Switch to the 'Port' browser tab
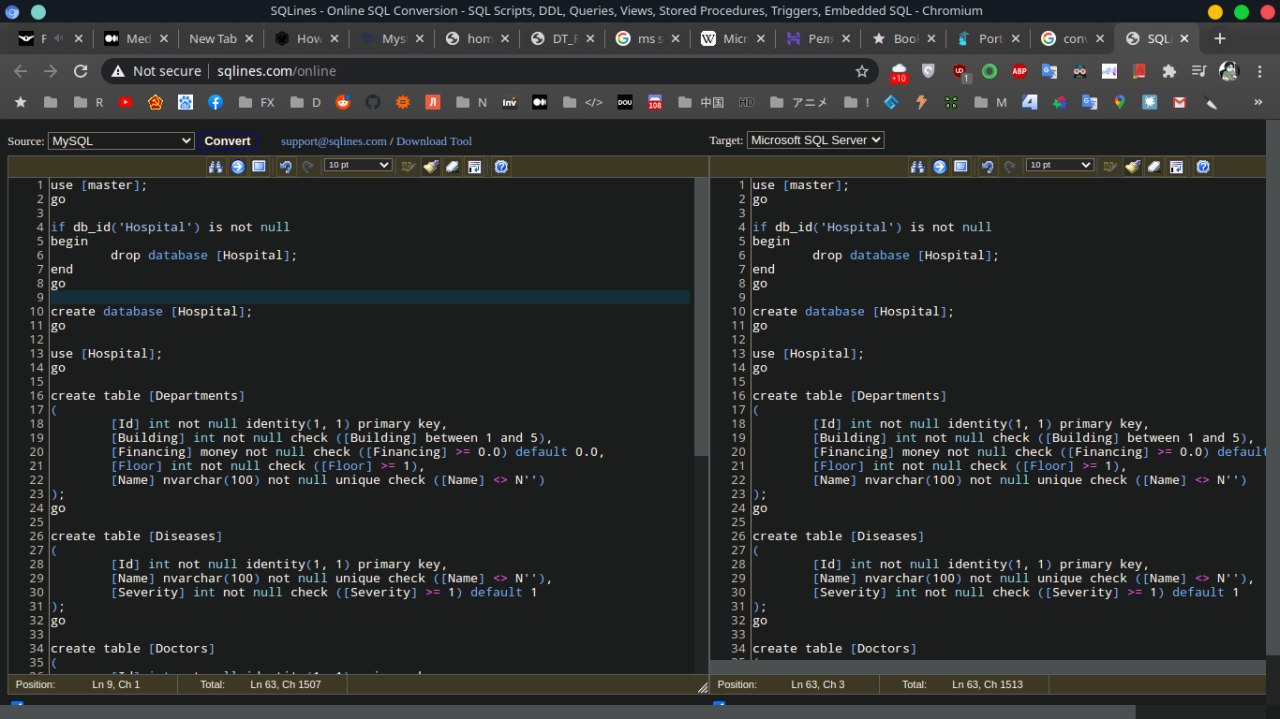Image resolution: width=1280 pixels, height=719 pixels. pos(988,39)
